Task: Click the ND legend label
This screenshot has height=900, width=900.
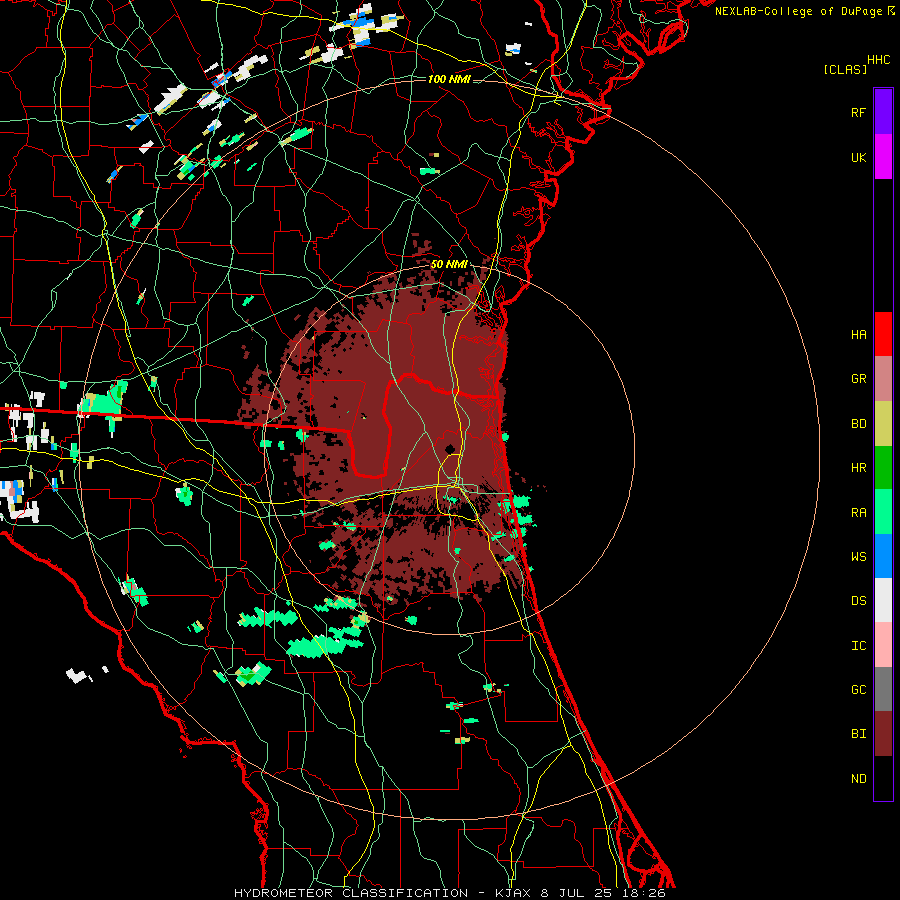Action: coord(859,779)
